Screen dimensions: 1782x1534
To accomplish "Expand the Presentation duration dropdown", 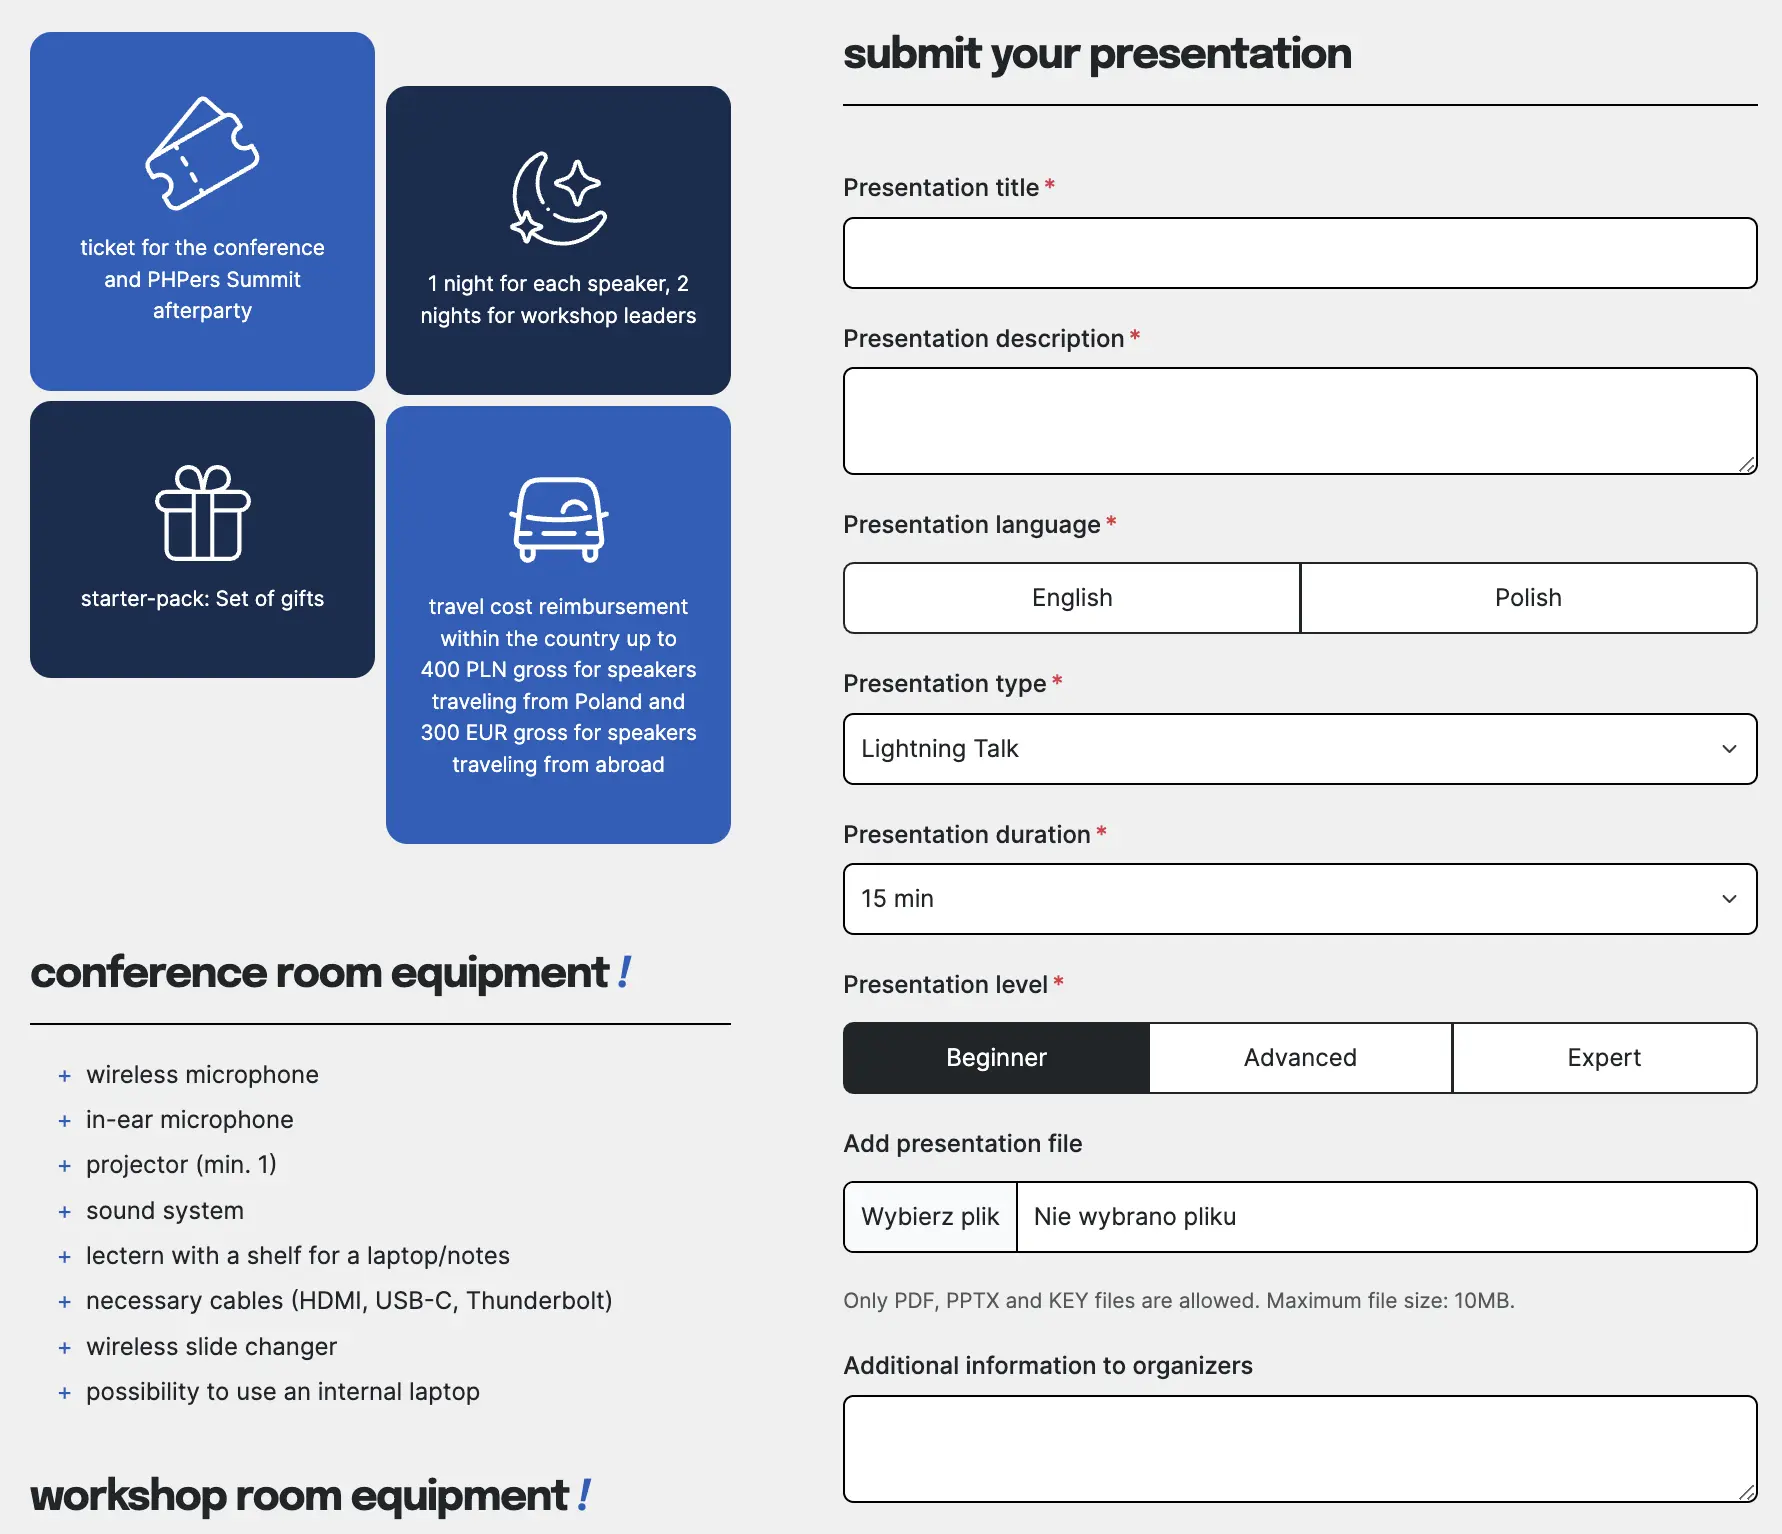I will pyautogui.click(x=1299, y=899).
